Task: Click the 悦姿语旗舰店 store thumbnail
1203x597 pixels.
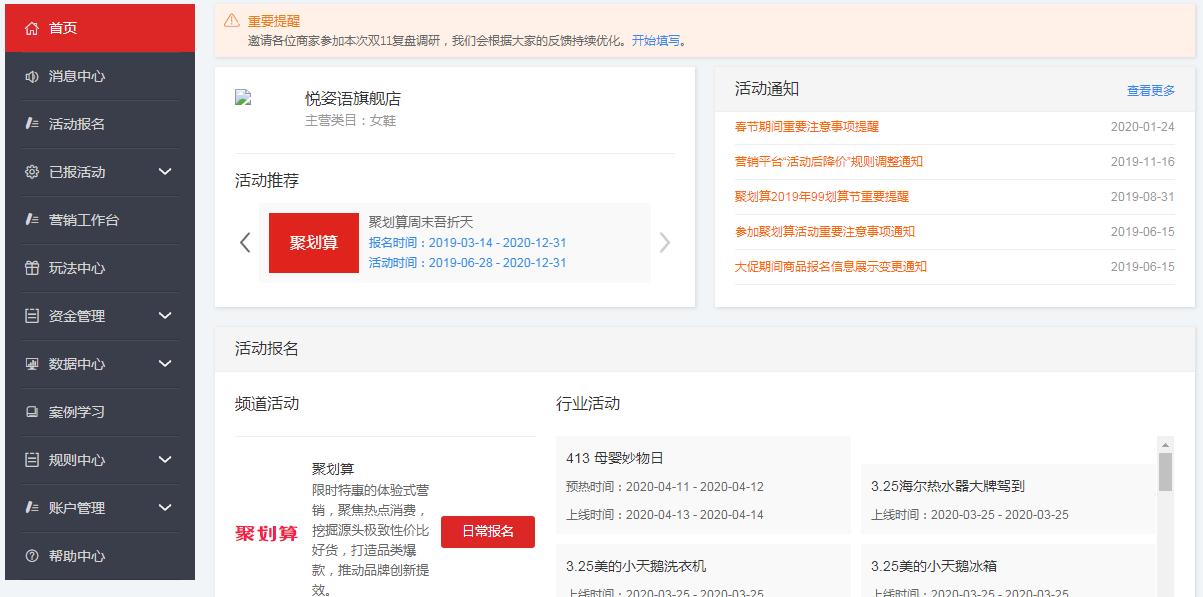Action: coord(240,99)
